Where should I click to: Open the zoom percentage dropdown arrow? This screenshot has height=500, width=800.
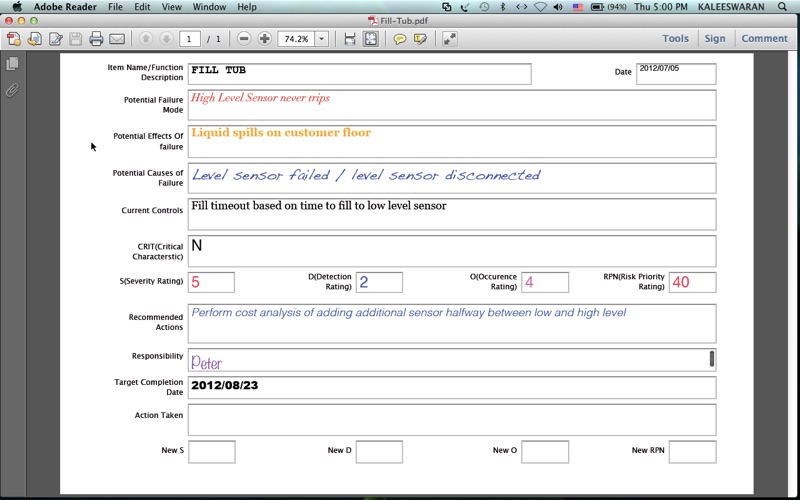[321, 39]
